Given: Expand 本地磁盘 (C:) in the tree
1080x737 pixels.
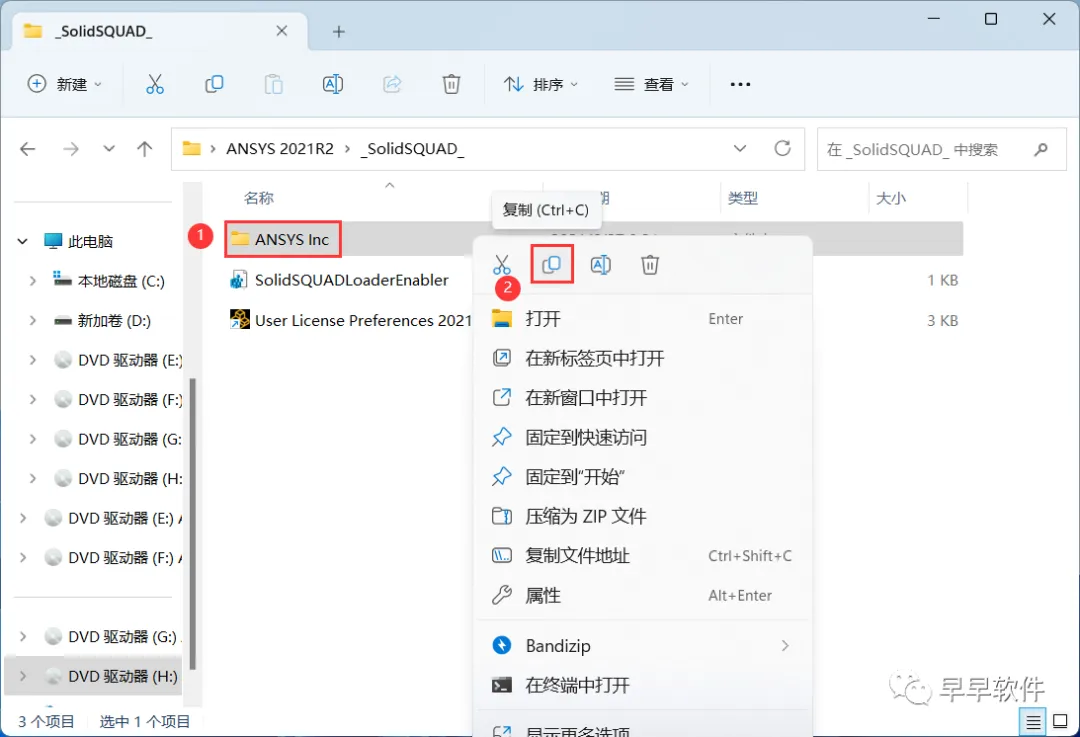Looking at the screenshot, I should click(x=32, y=281).
